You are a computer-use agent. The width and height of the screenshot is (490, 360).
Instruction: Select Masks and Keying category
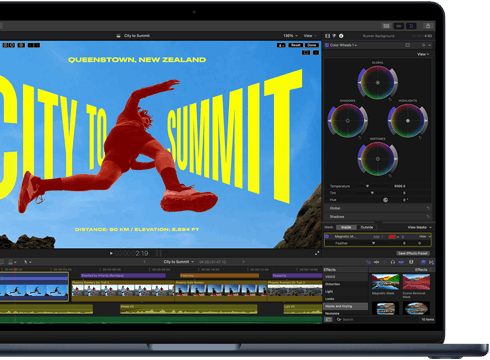coord(346,306)
